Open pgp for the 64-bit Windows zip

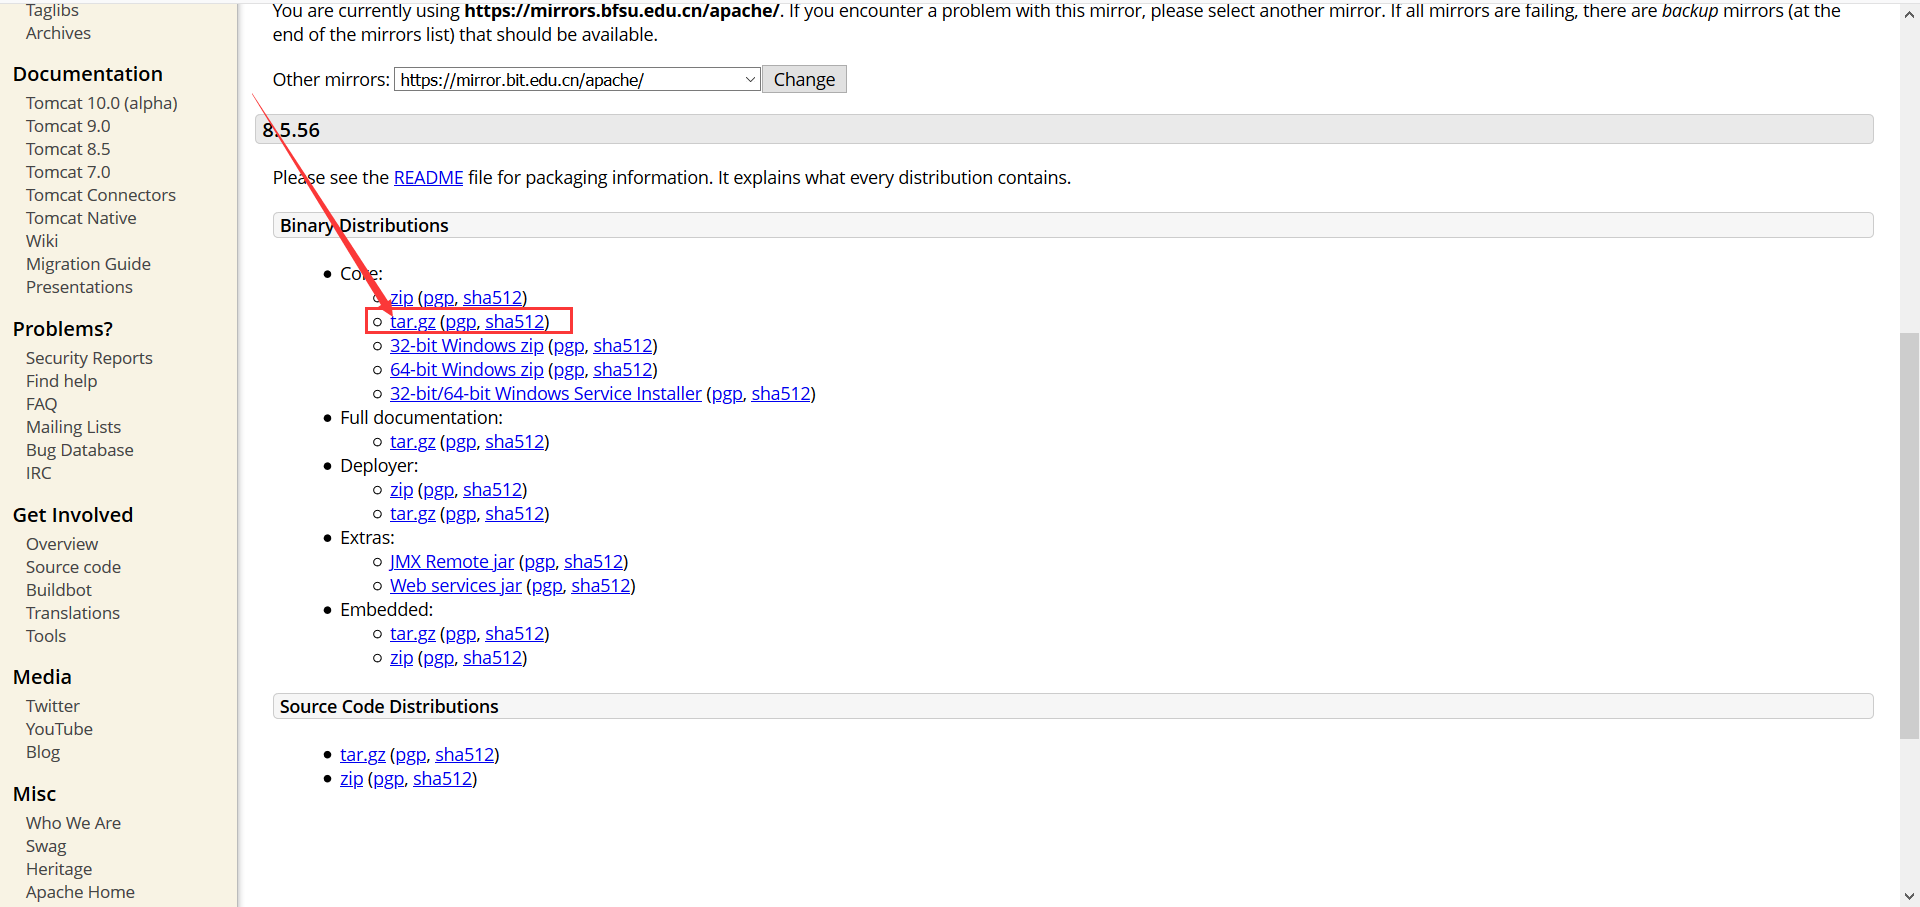568,369
